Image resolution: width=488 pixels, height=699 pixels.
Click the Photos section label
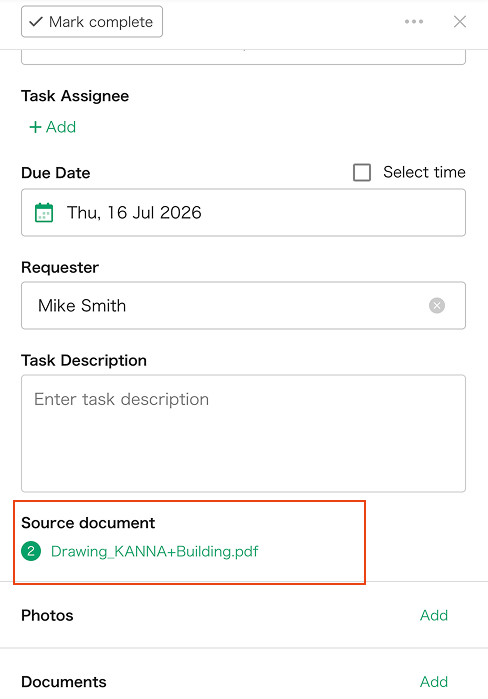point(47,616)
